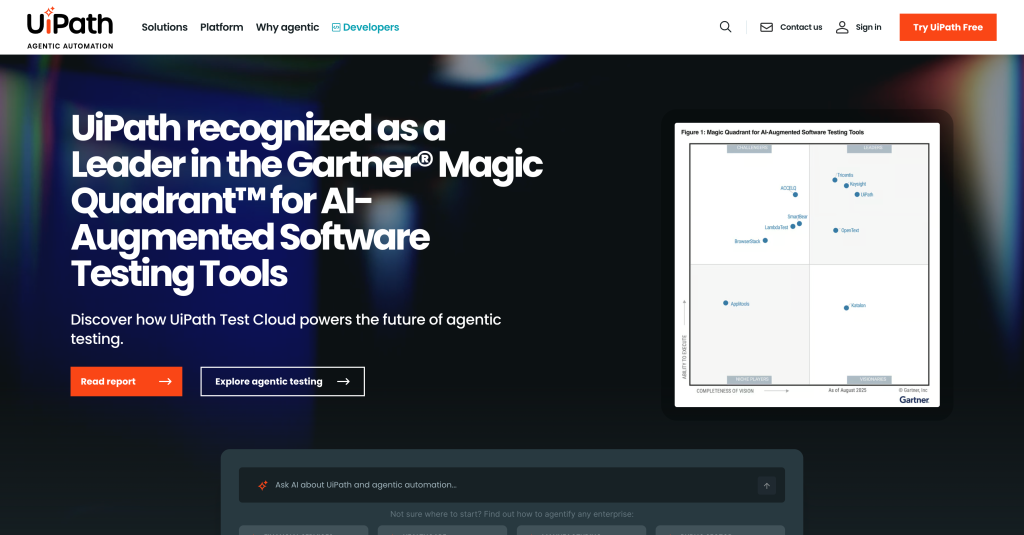
Task: Open site search with the magnifier icon
Action: click(x=726, y=27)
